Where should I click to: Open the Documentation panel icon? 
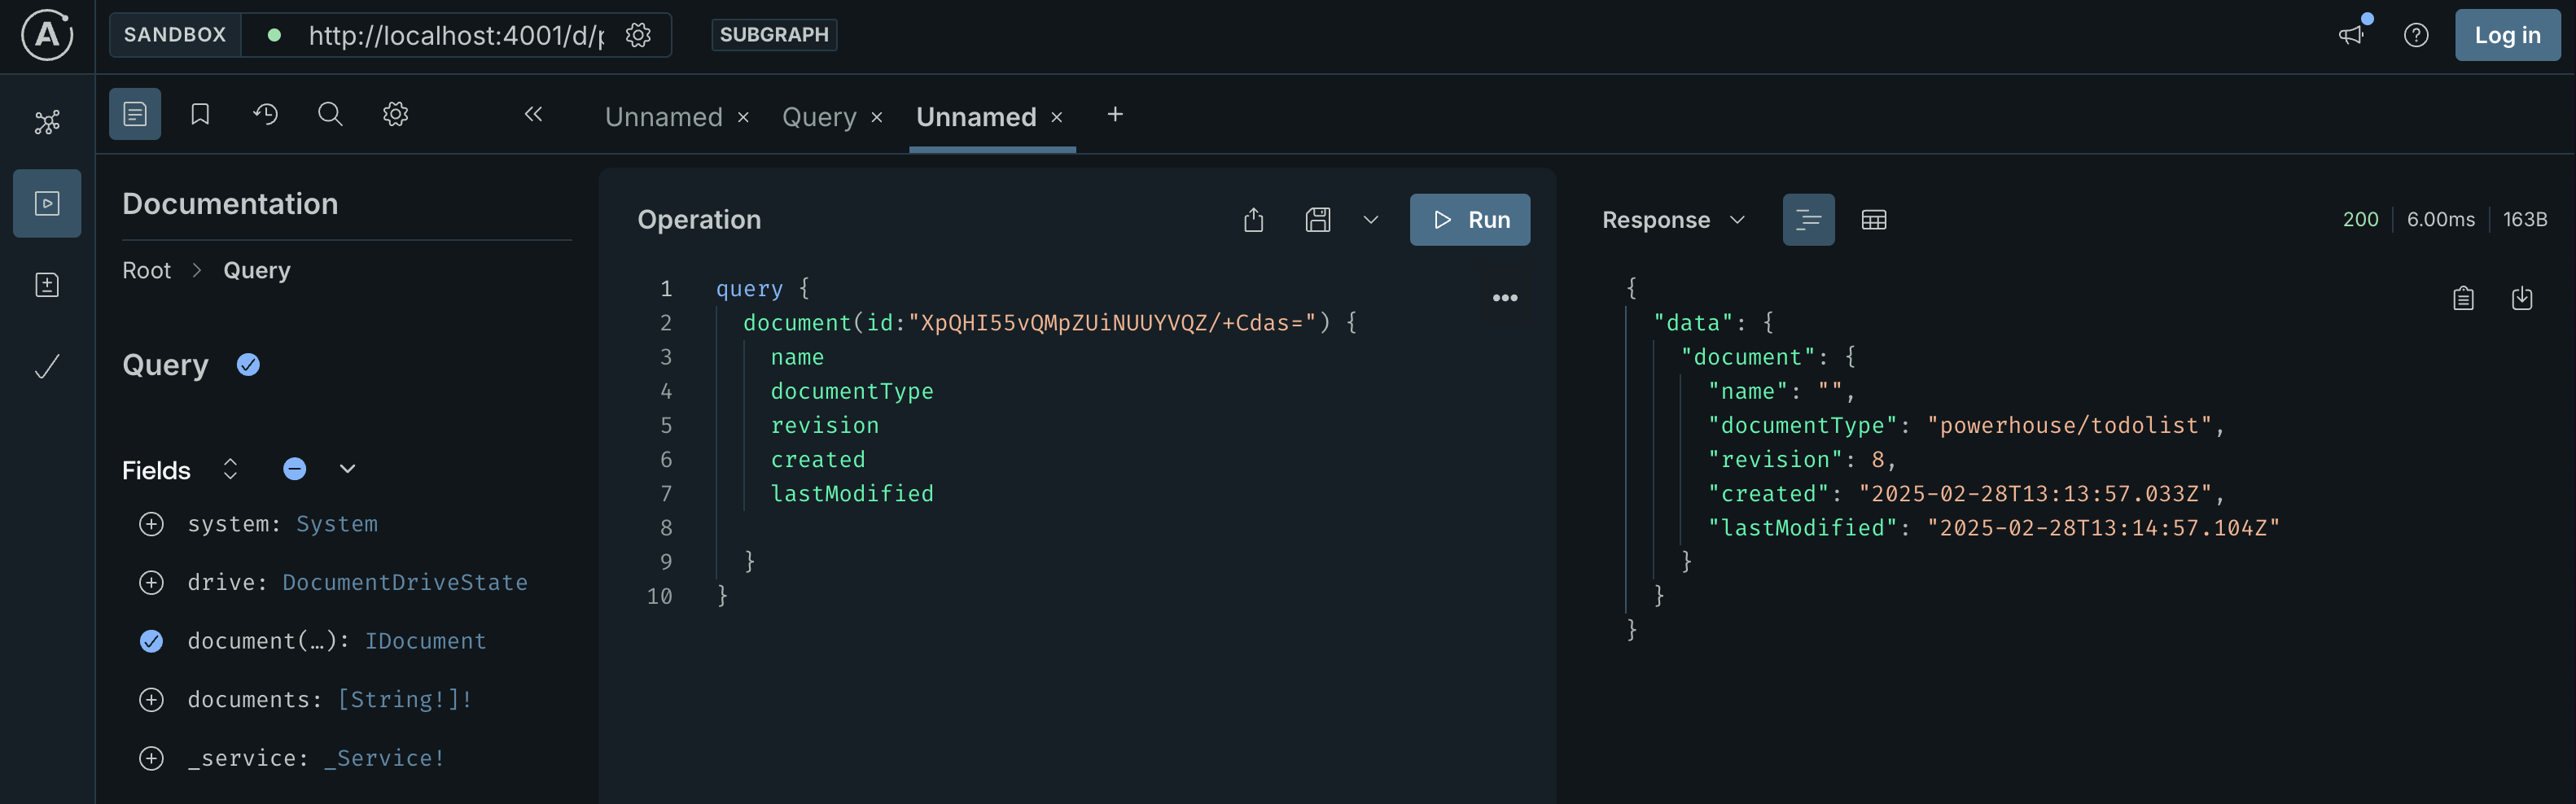[x=134, y=113]
